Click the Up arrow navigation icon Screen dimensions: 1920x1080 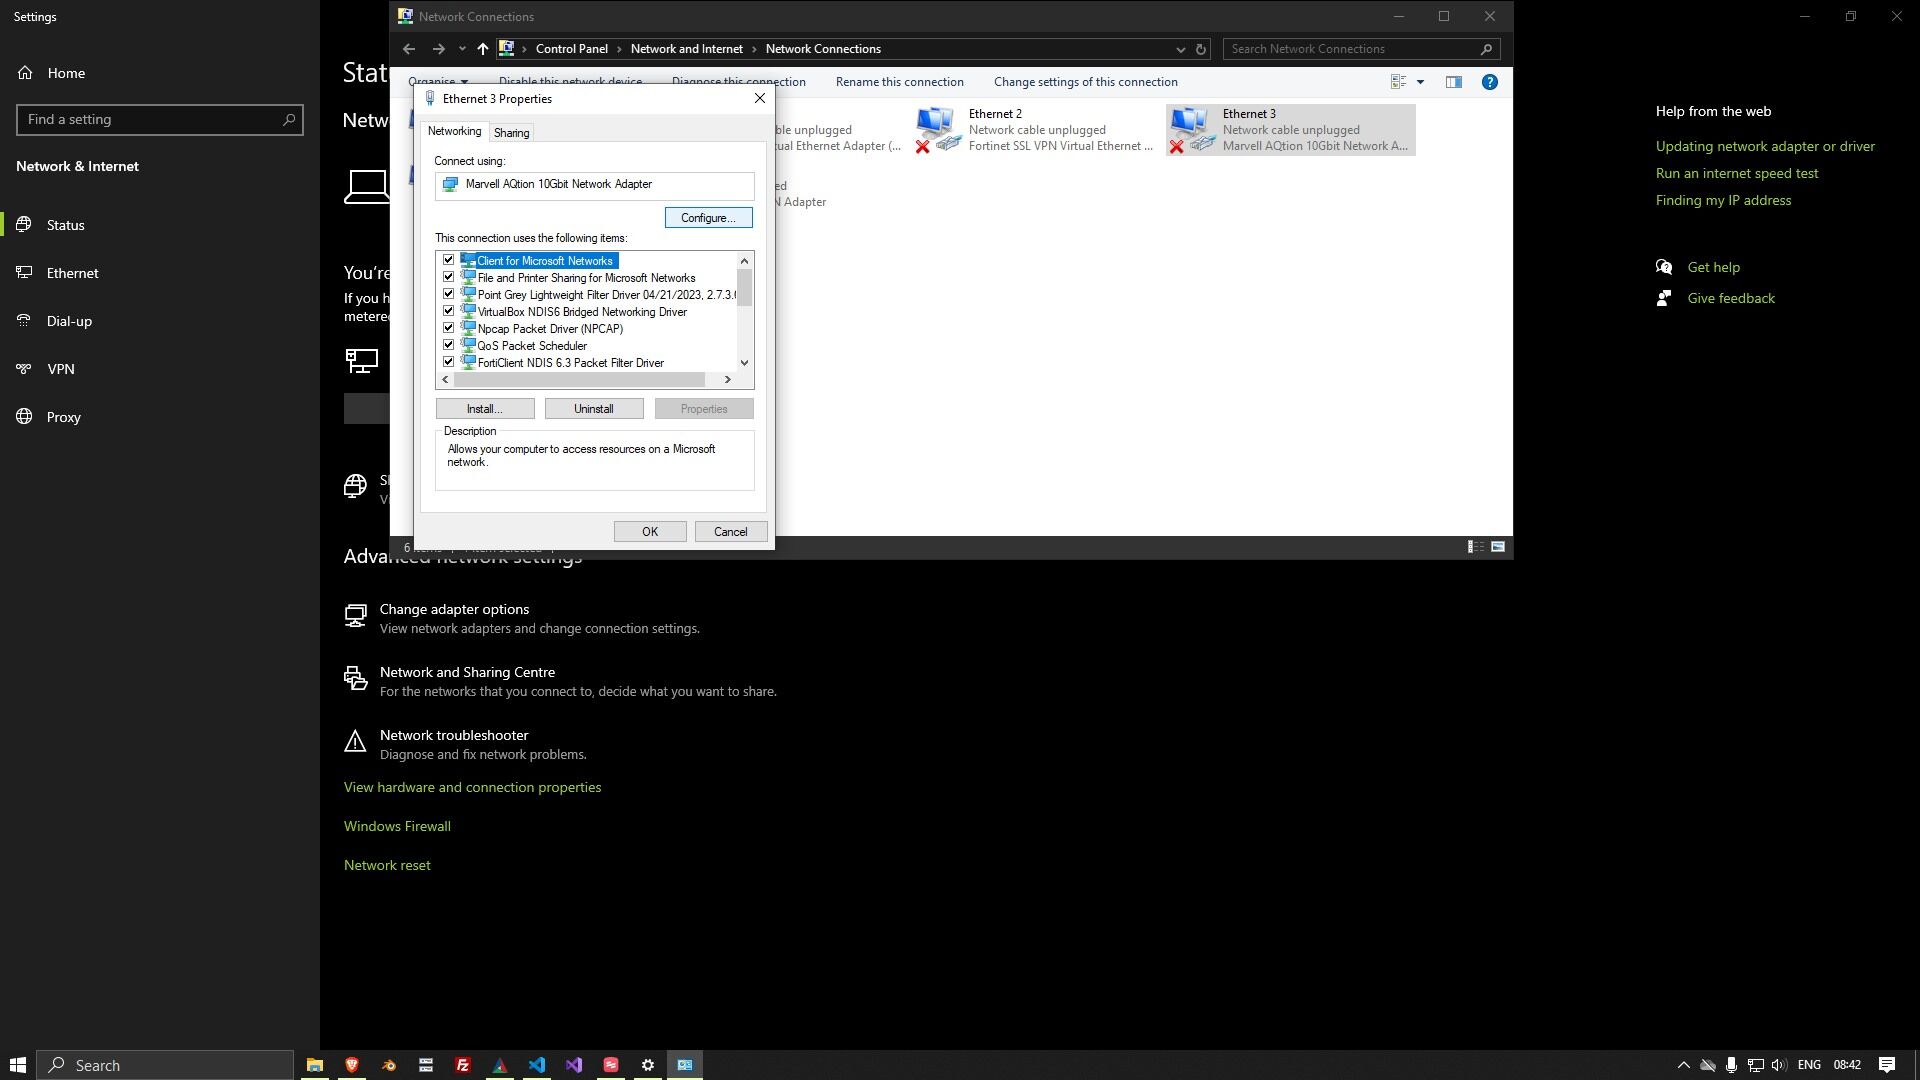click(x=482, y=49)
